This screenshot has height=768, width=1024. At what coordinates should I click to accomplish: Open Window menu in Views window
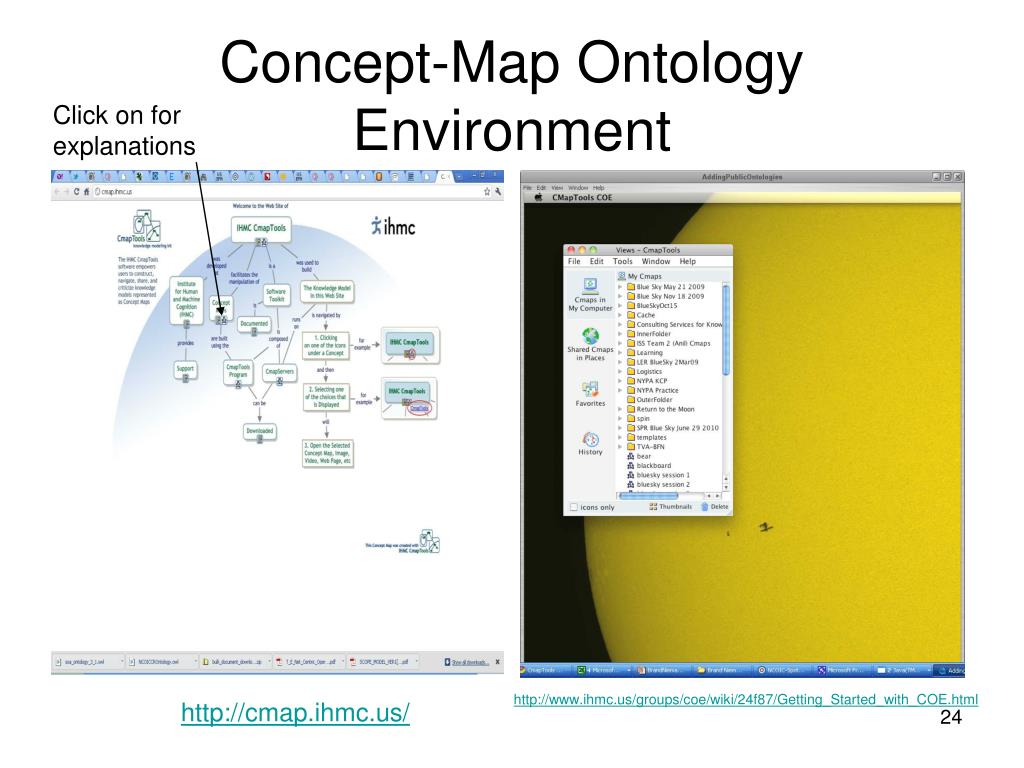point(656,261)
